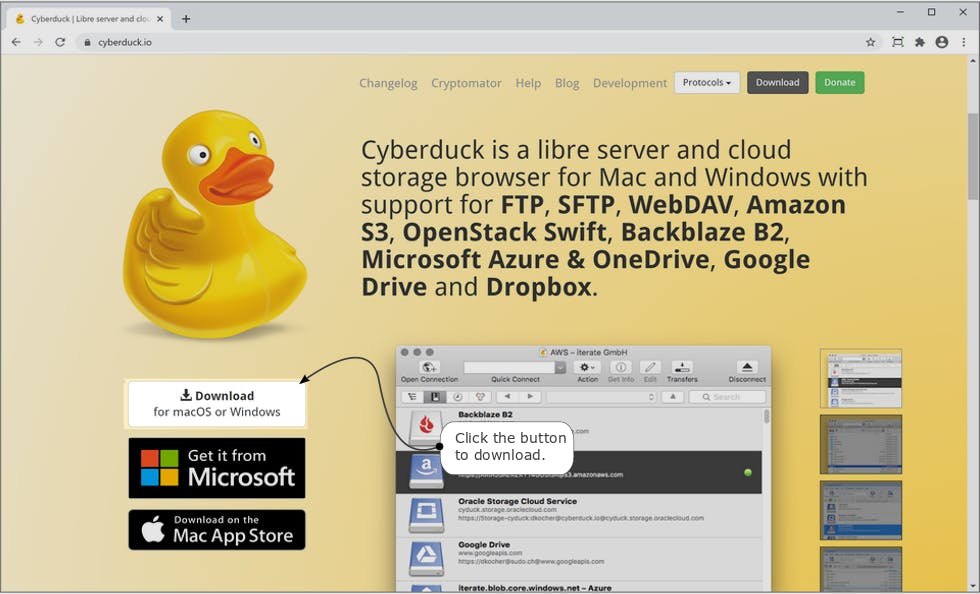
Task: Expand the Protocols dropdown
Action: [x=707, y=83]
